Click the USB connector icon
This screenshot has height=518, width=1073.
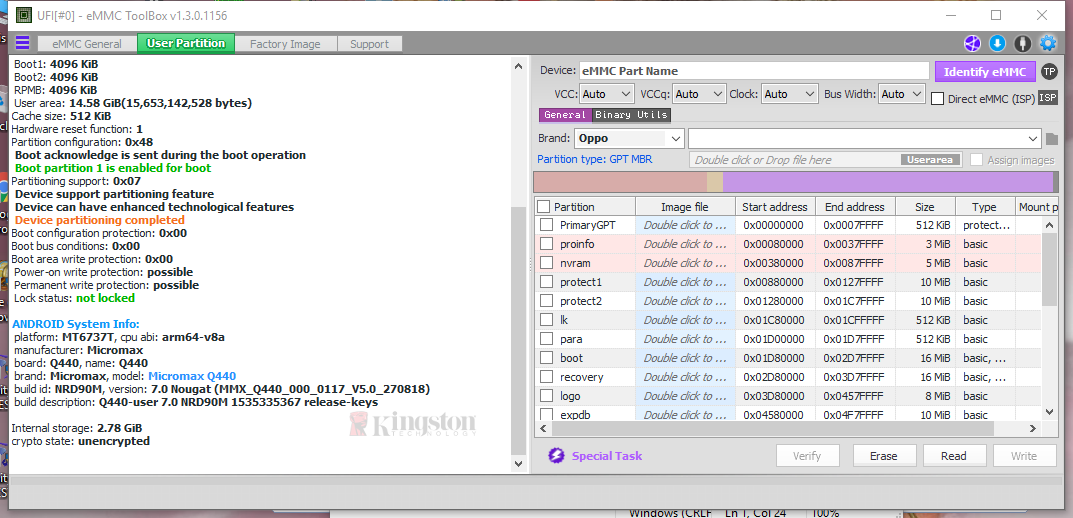point(1023,44)
